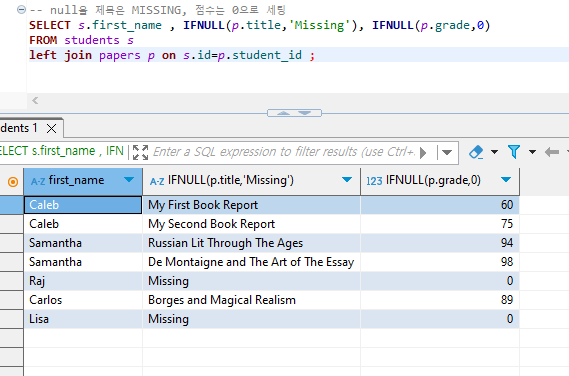Collapse the SQL comment block fold marker

pyautogui.click(x=21, y=10)
